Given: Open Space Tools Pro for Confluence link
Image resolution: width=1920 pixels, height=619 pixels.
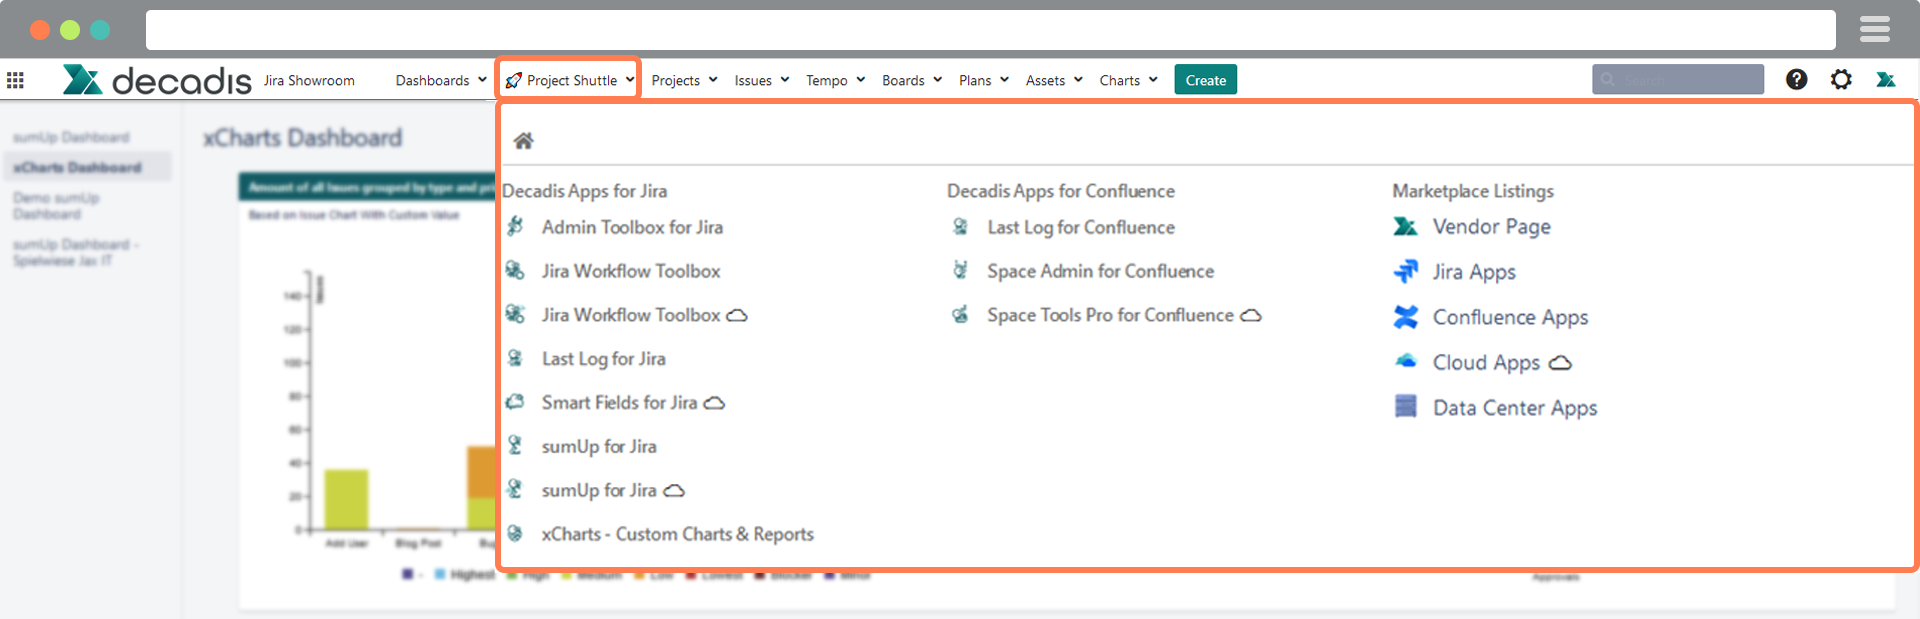Looking at the screenshot, I should (x=1109, y=315).
